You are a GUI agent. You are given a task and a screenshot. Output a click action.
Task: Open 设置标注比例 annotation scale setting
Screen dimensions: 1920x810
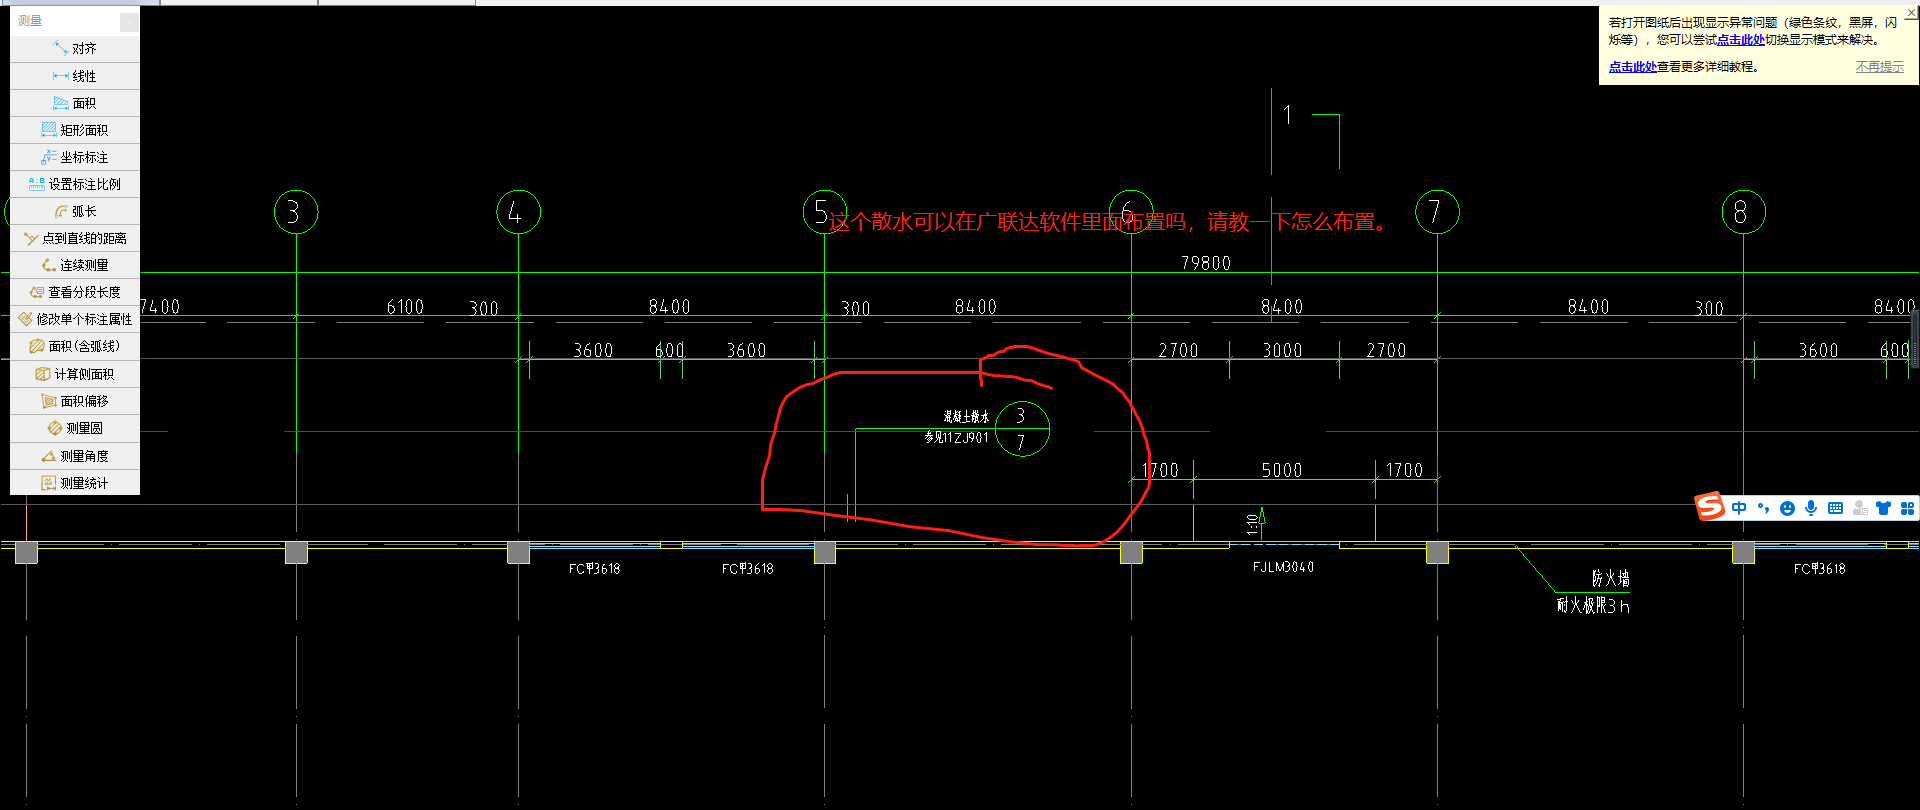[75, 184]
